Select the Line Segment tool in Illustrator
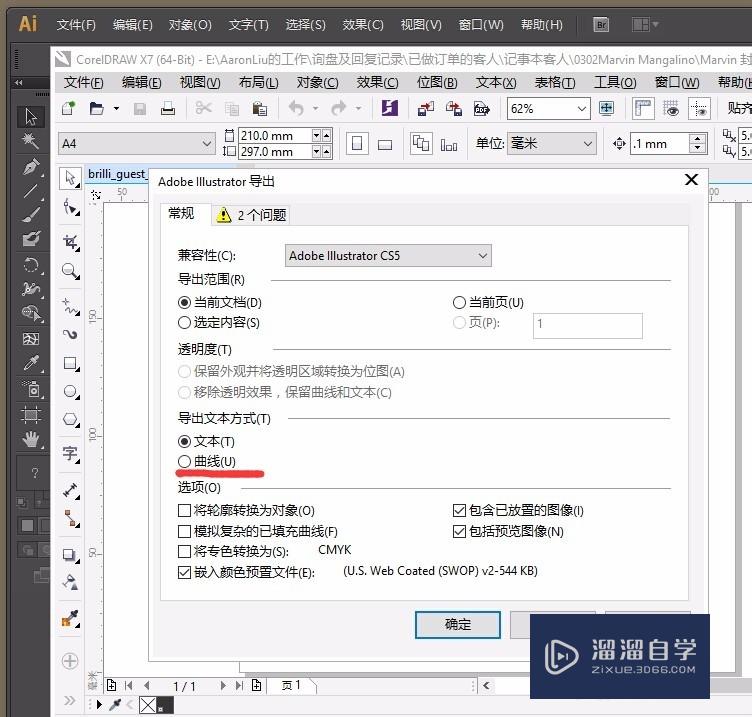Screen dimensions: 752x717 click(x=31, y=191)
